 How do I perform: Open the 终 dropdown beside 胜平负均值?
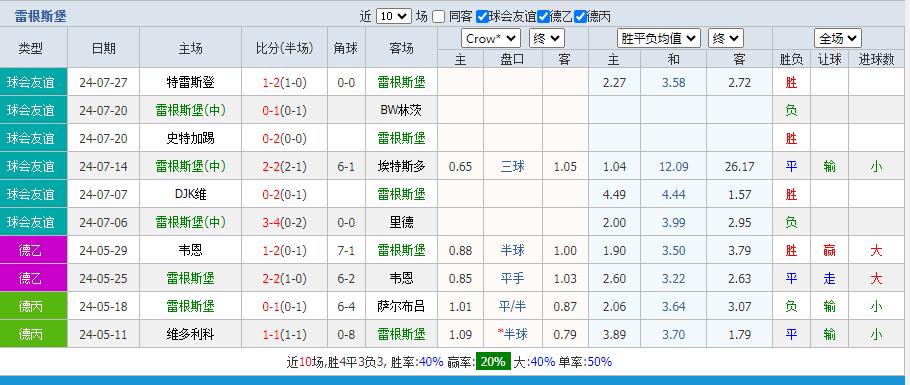[725, 39]
